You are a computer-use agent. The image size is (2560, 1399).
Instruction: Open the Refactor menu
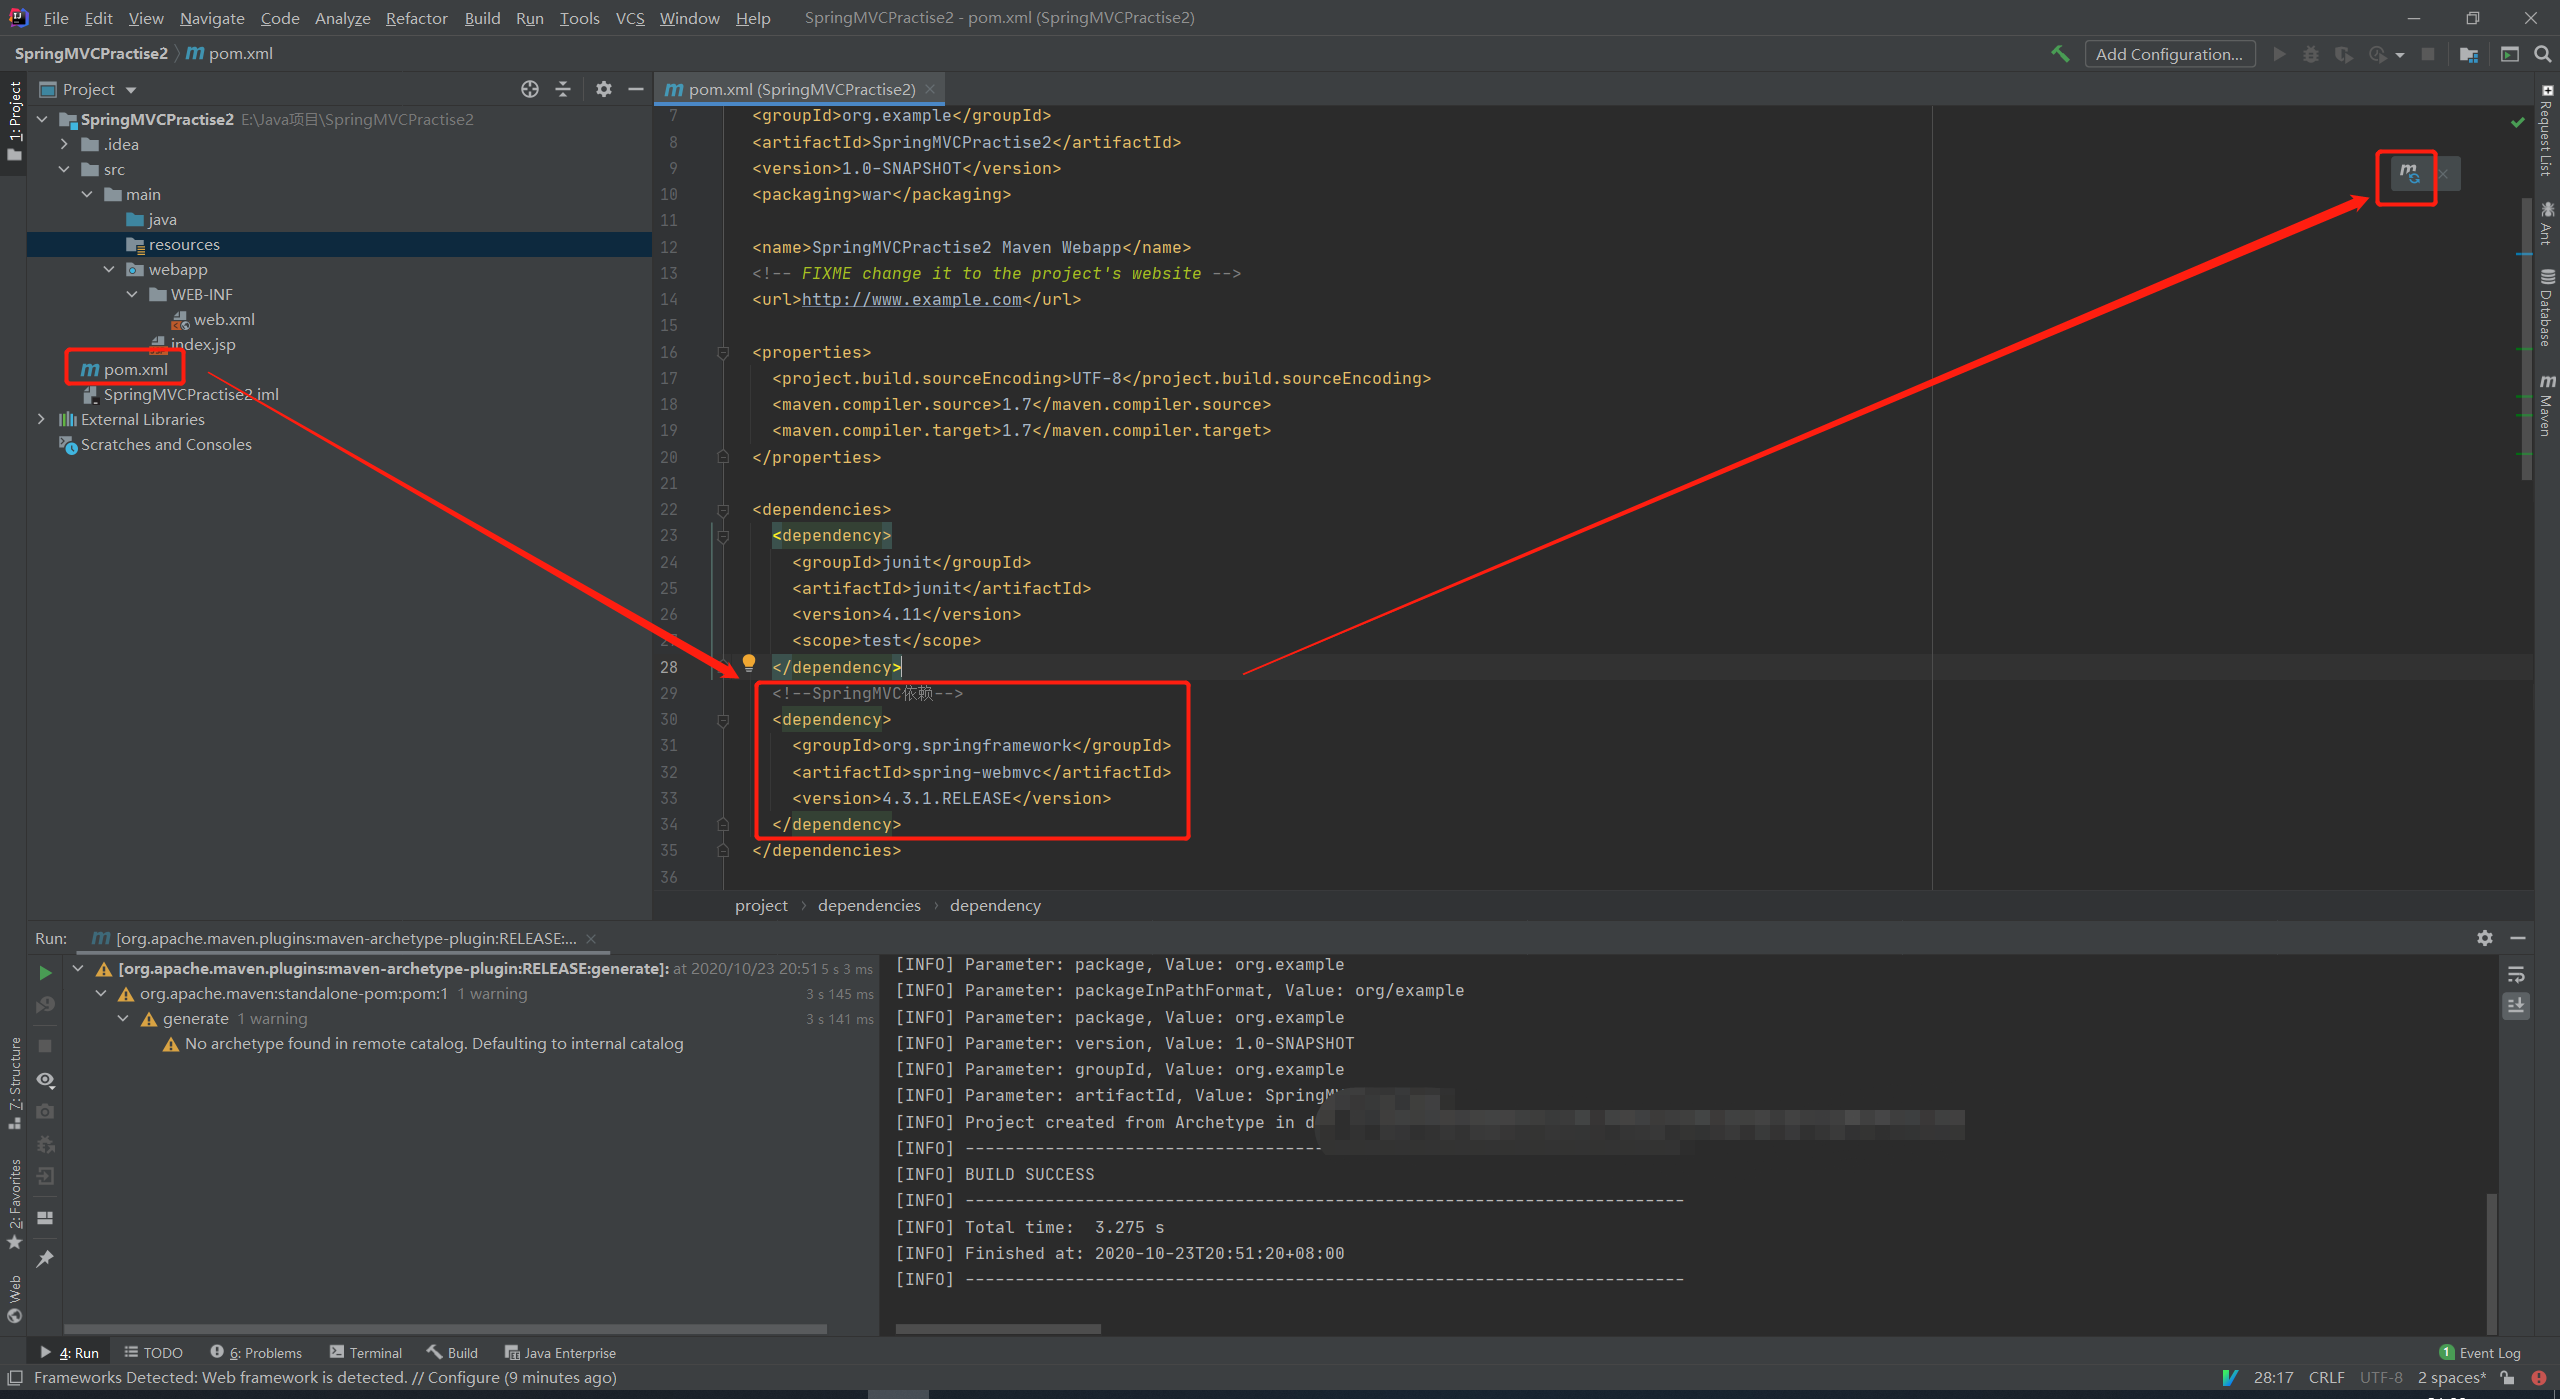(x=416, y=18)
